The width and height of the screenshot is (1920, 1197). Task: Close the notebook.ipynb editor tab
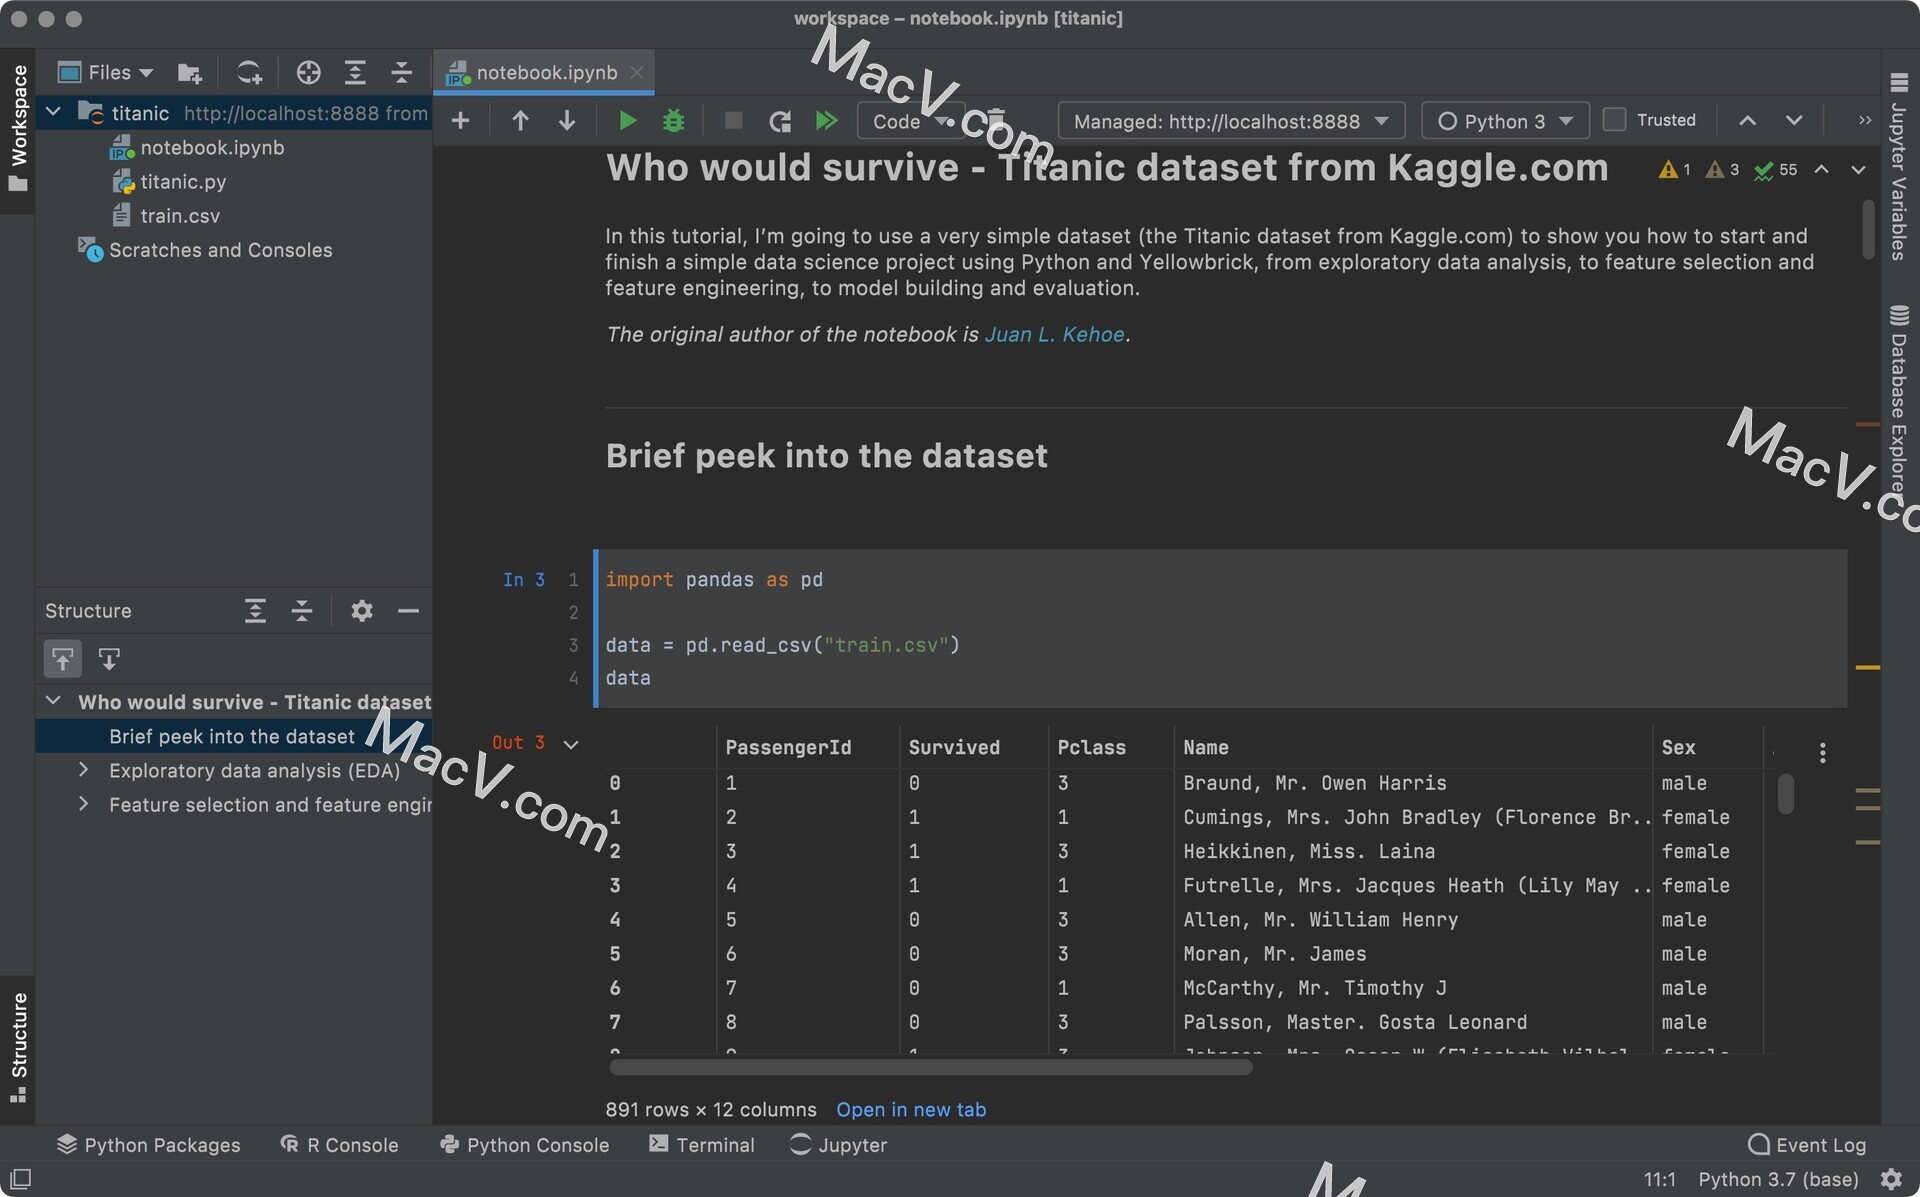tap(637, 72)
